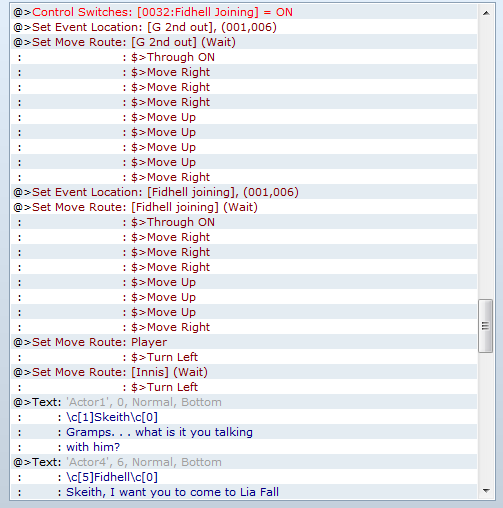The image size is (503, 508).
Task: Click the \c[1]Skeith\c[0] line
Action: click(244, 417)
